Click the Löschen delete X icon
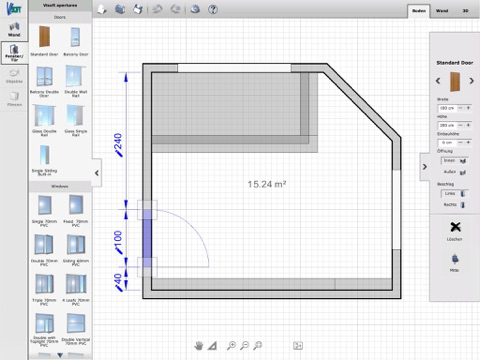The image size is (480, 360). tap(455, 227)
